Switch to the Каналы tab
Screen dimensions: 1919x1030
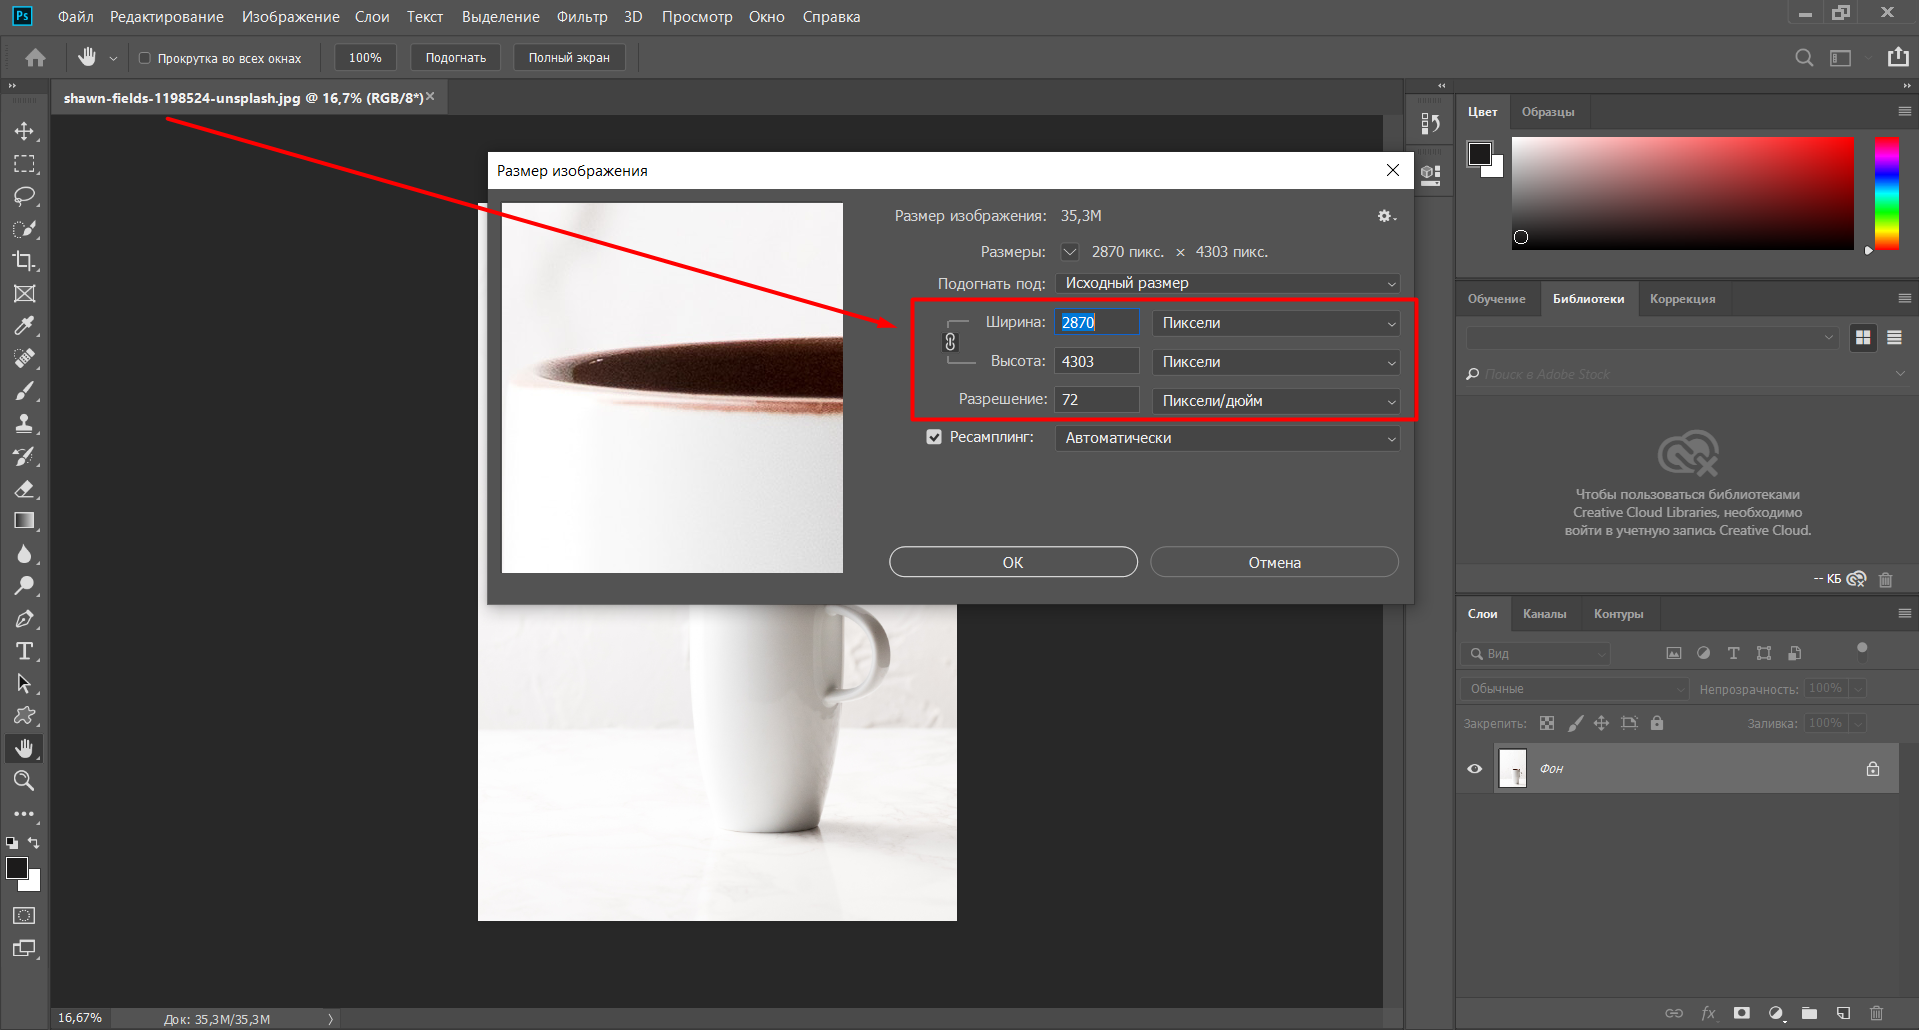pos(1544,614)
